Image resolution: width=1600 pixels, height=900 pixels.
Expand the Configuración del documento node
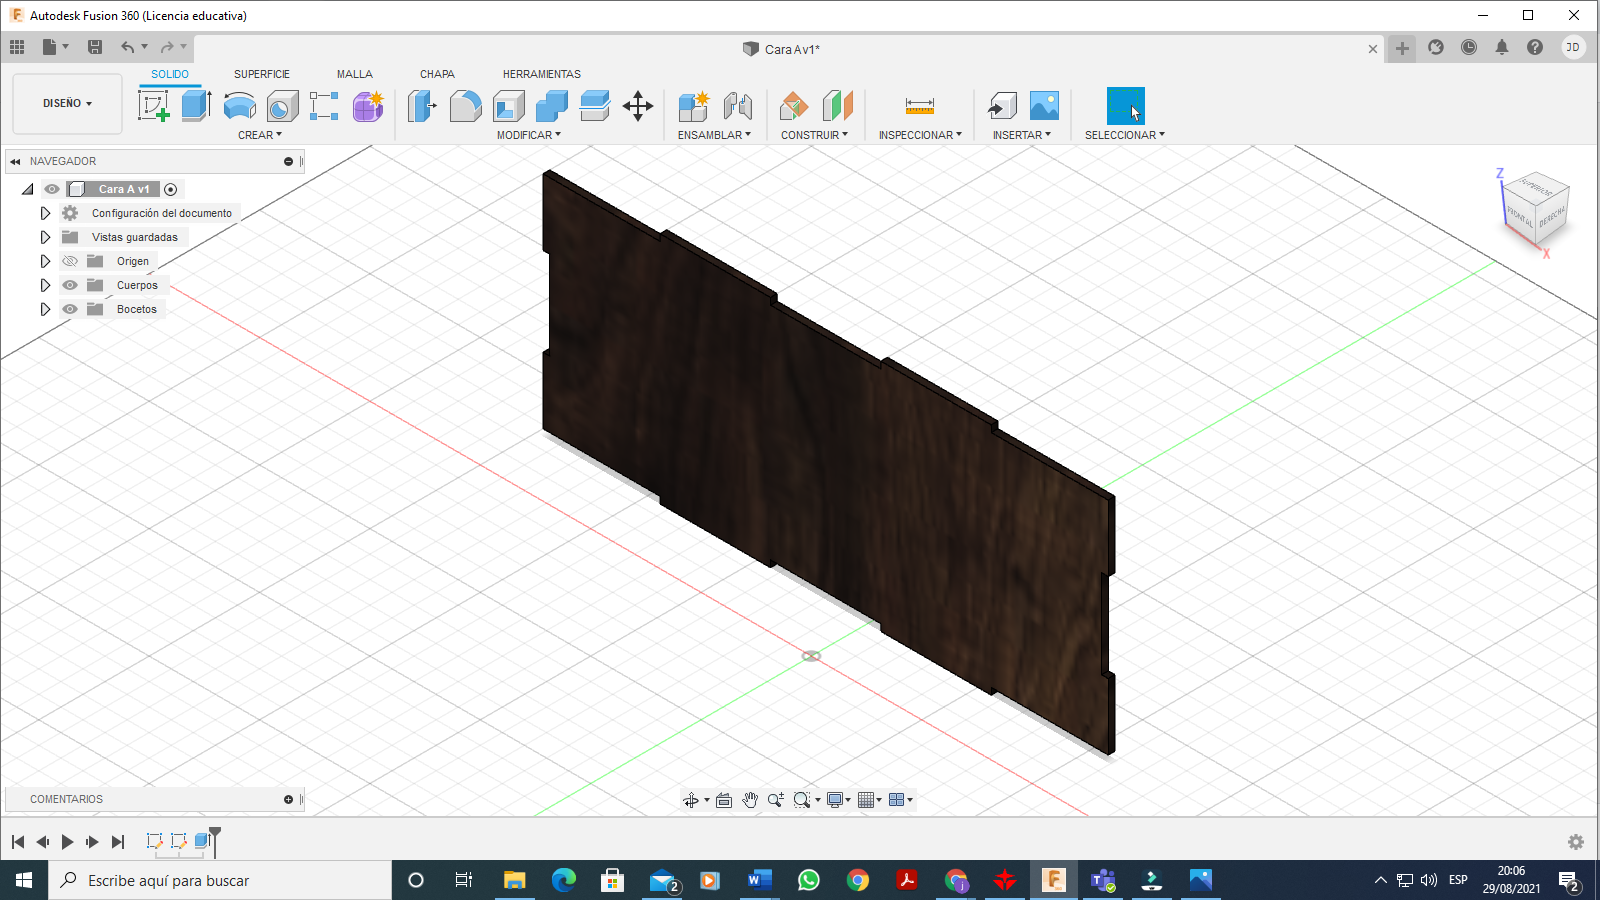point(45,213)
